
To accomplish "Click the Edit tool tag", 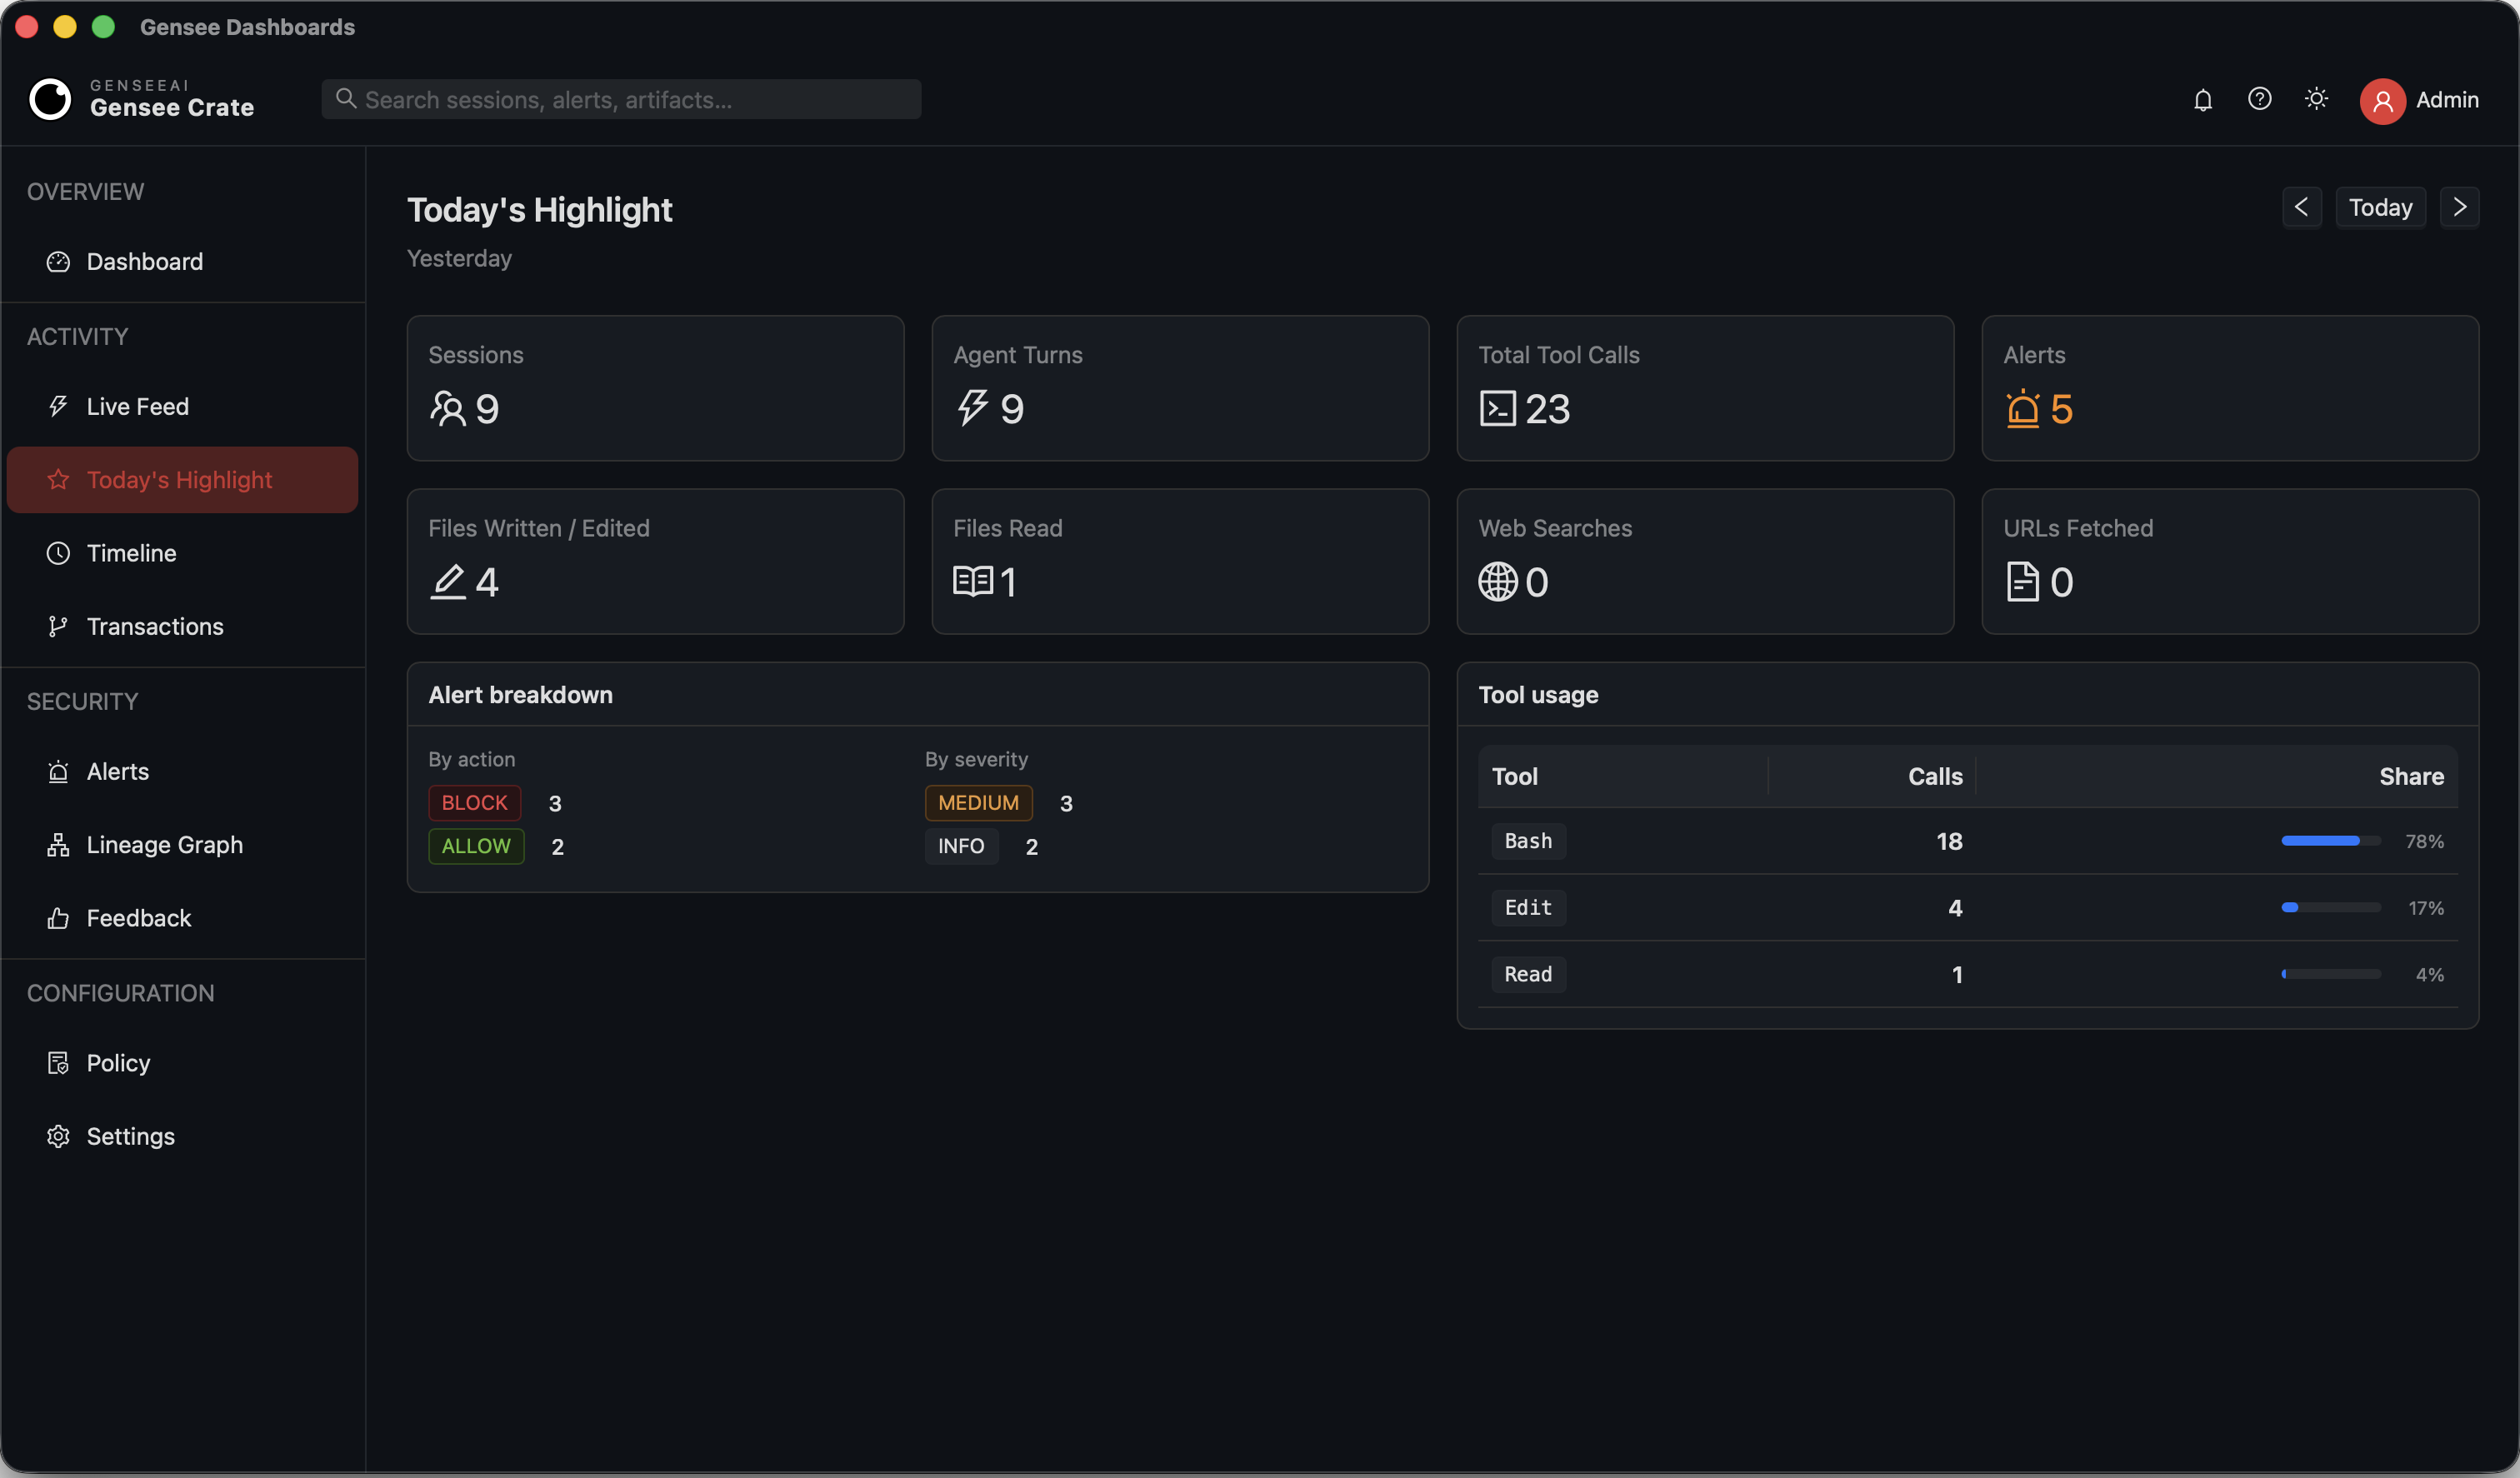I will click(x=1528, y=908).
